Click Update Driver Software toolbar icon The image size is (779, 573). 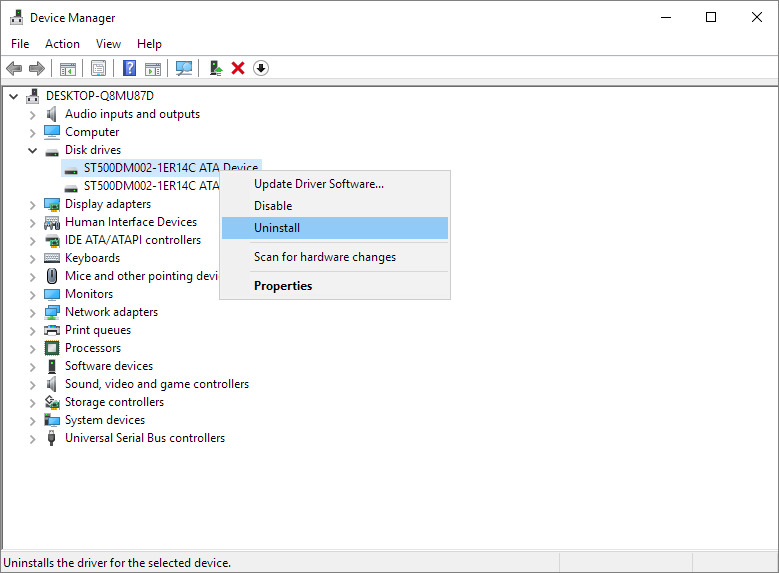pyautogui.click(x=215, y=68)
